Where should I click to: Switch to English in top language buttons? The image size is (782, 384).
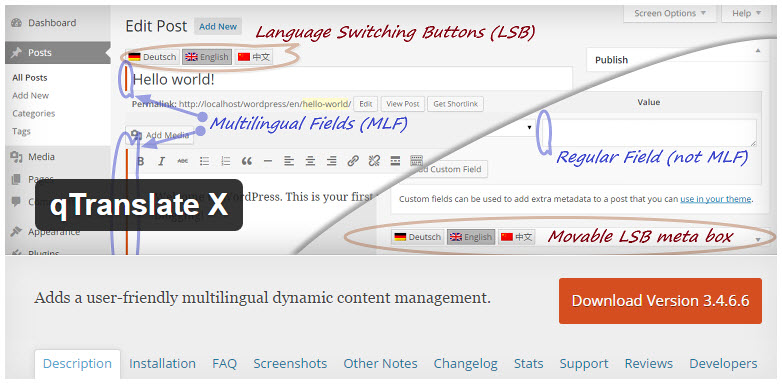click(x=206, y=57)
